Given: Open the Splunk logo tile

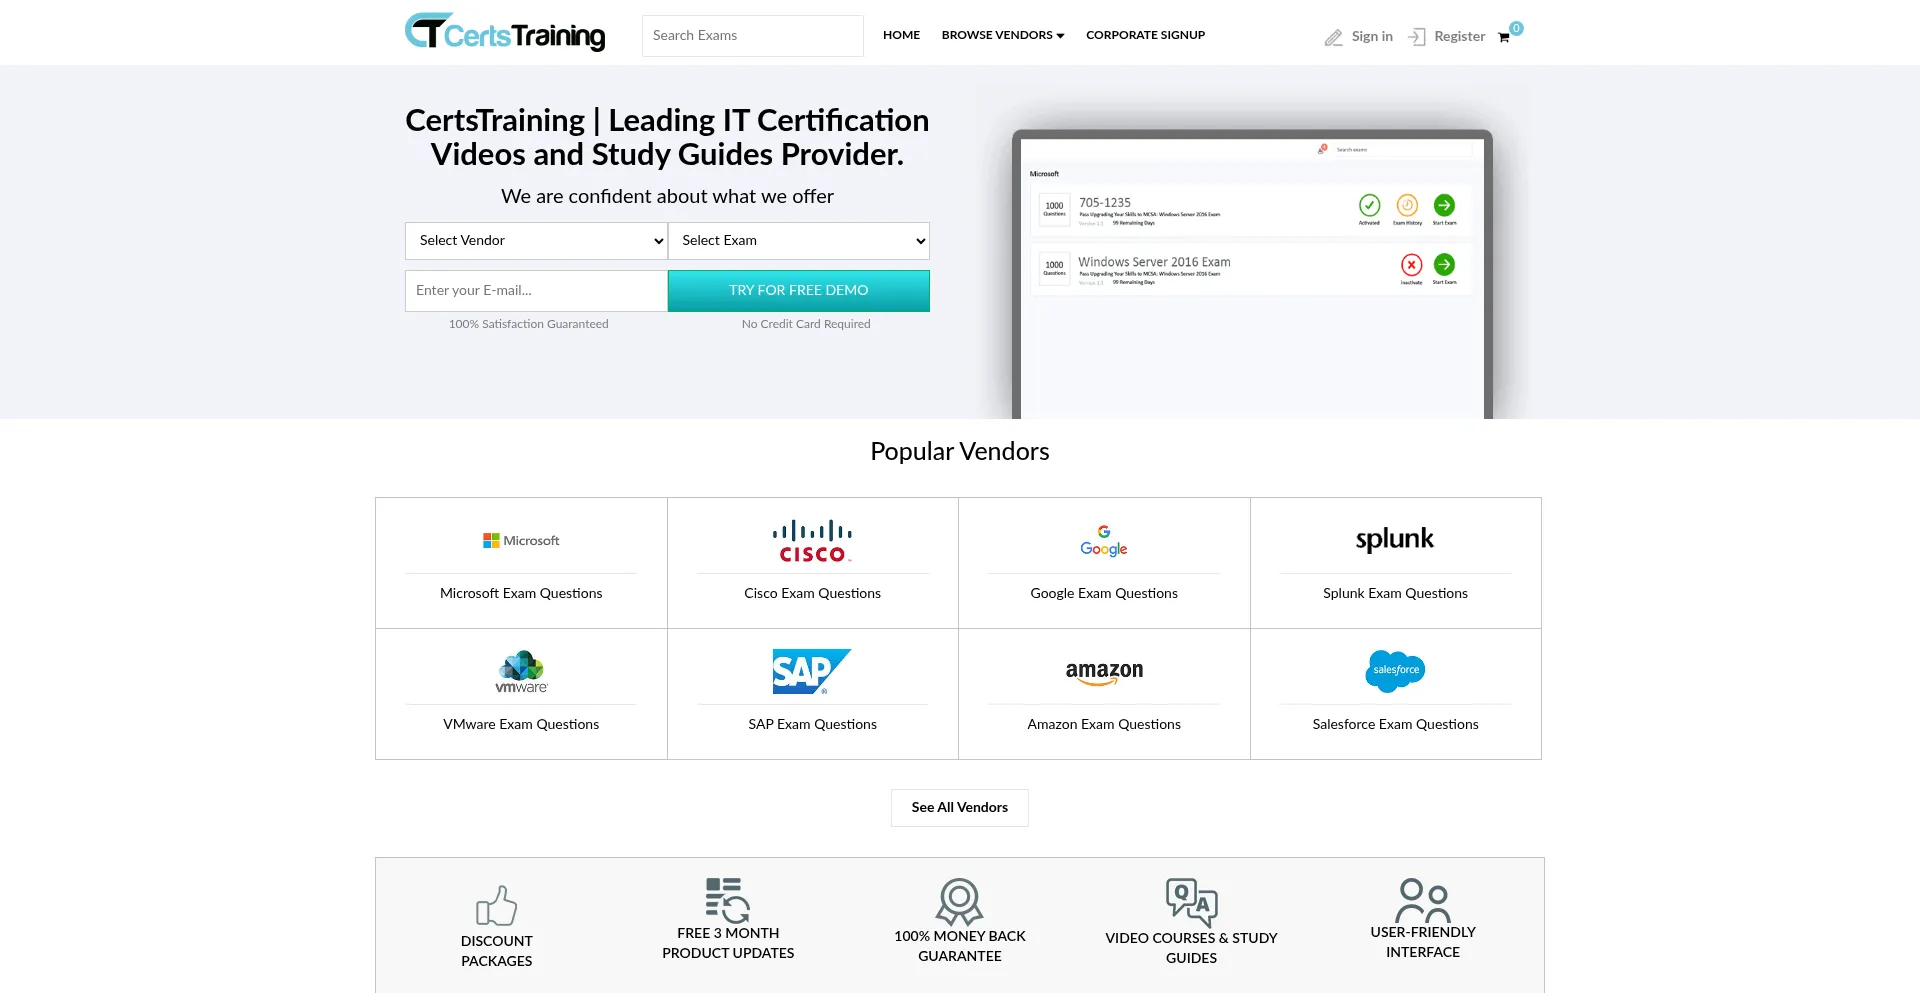Looking at the screenshot, I should [1394, 540].
